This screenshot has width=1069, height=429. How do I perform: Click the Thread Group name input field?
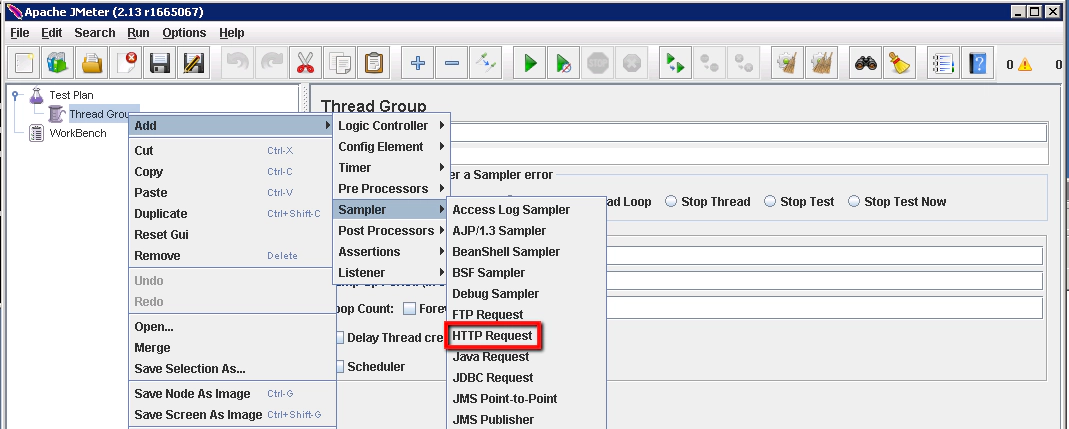[747, 132]
